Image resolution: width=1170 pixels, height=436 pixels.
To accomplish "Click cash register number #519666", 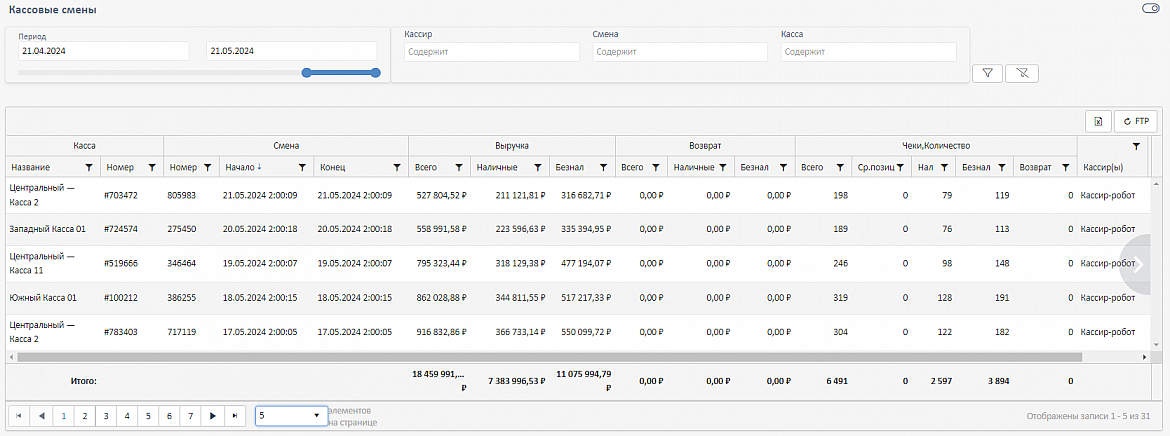I will [x=121, y=264].
